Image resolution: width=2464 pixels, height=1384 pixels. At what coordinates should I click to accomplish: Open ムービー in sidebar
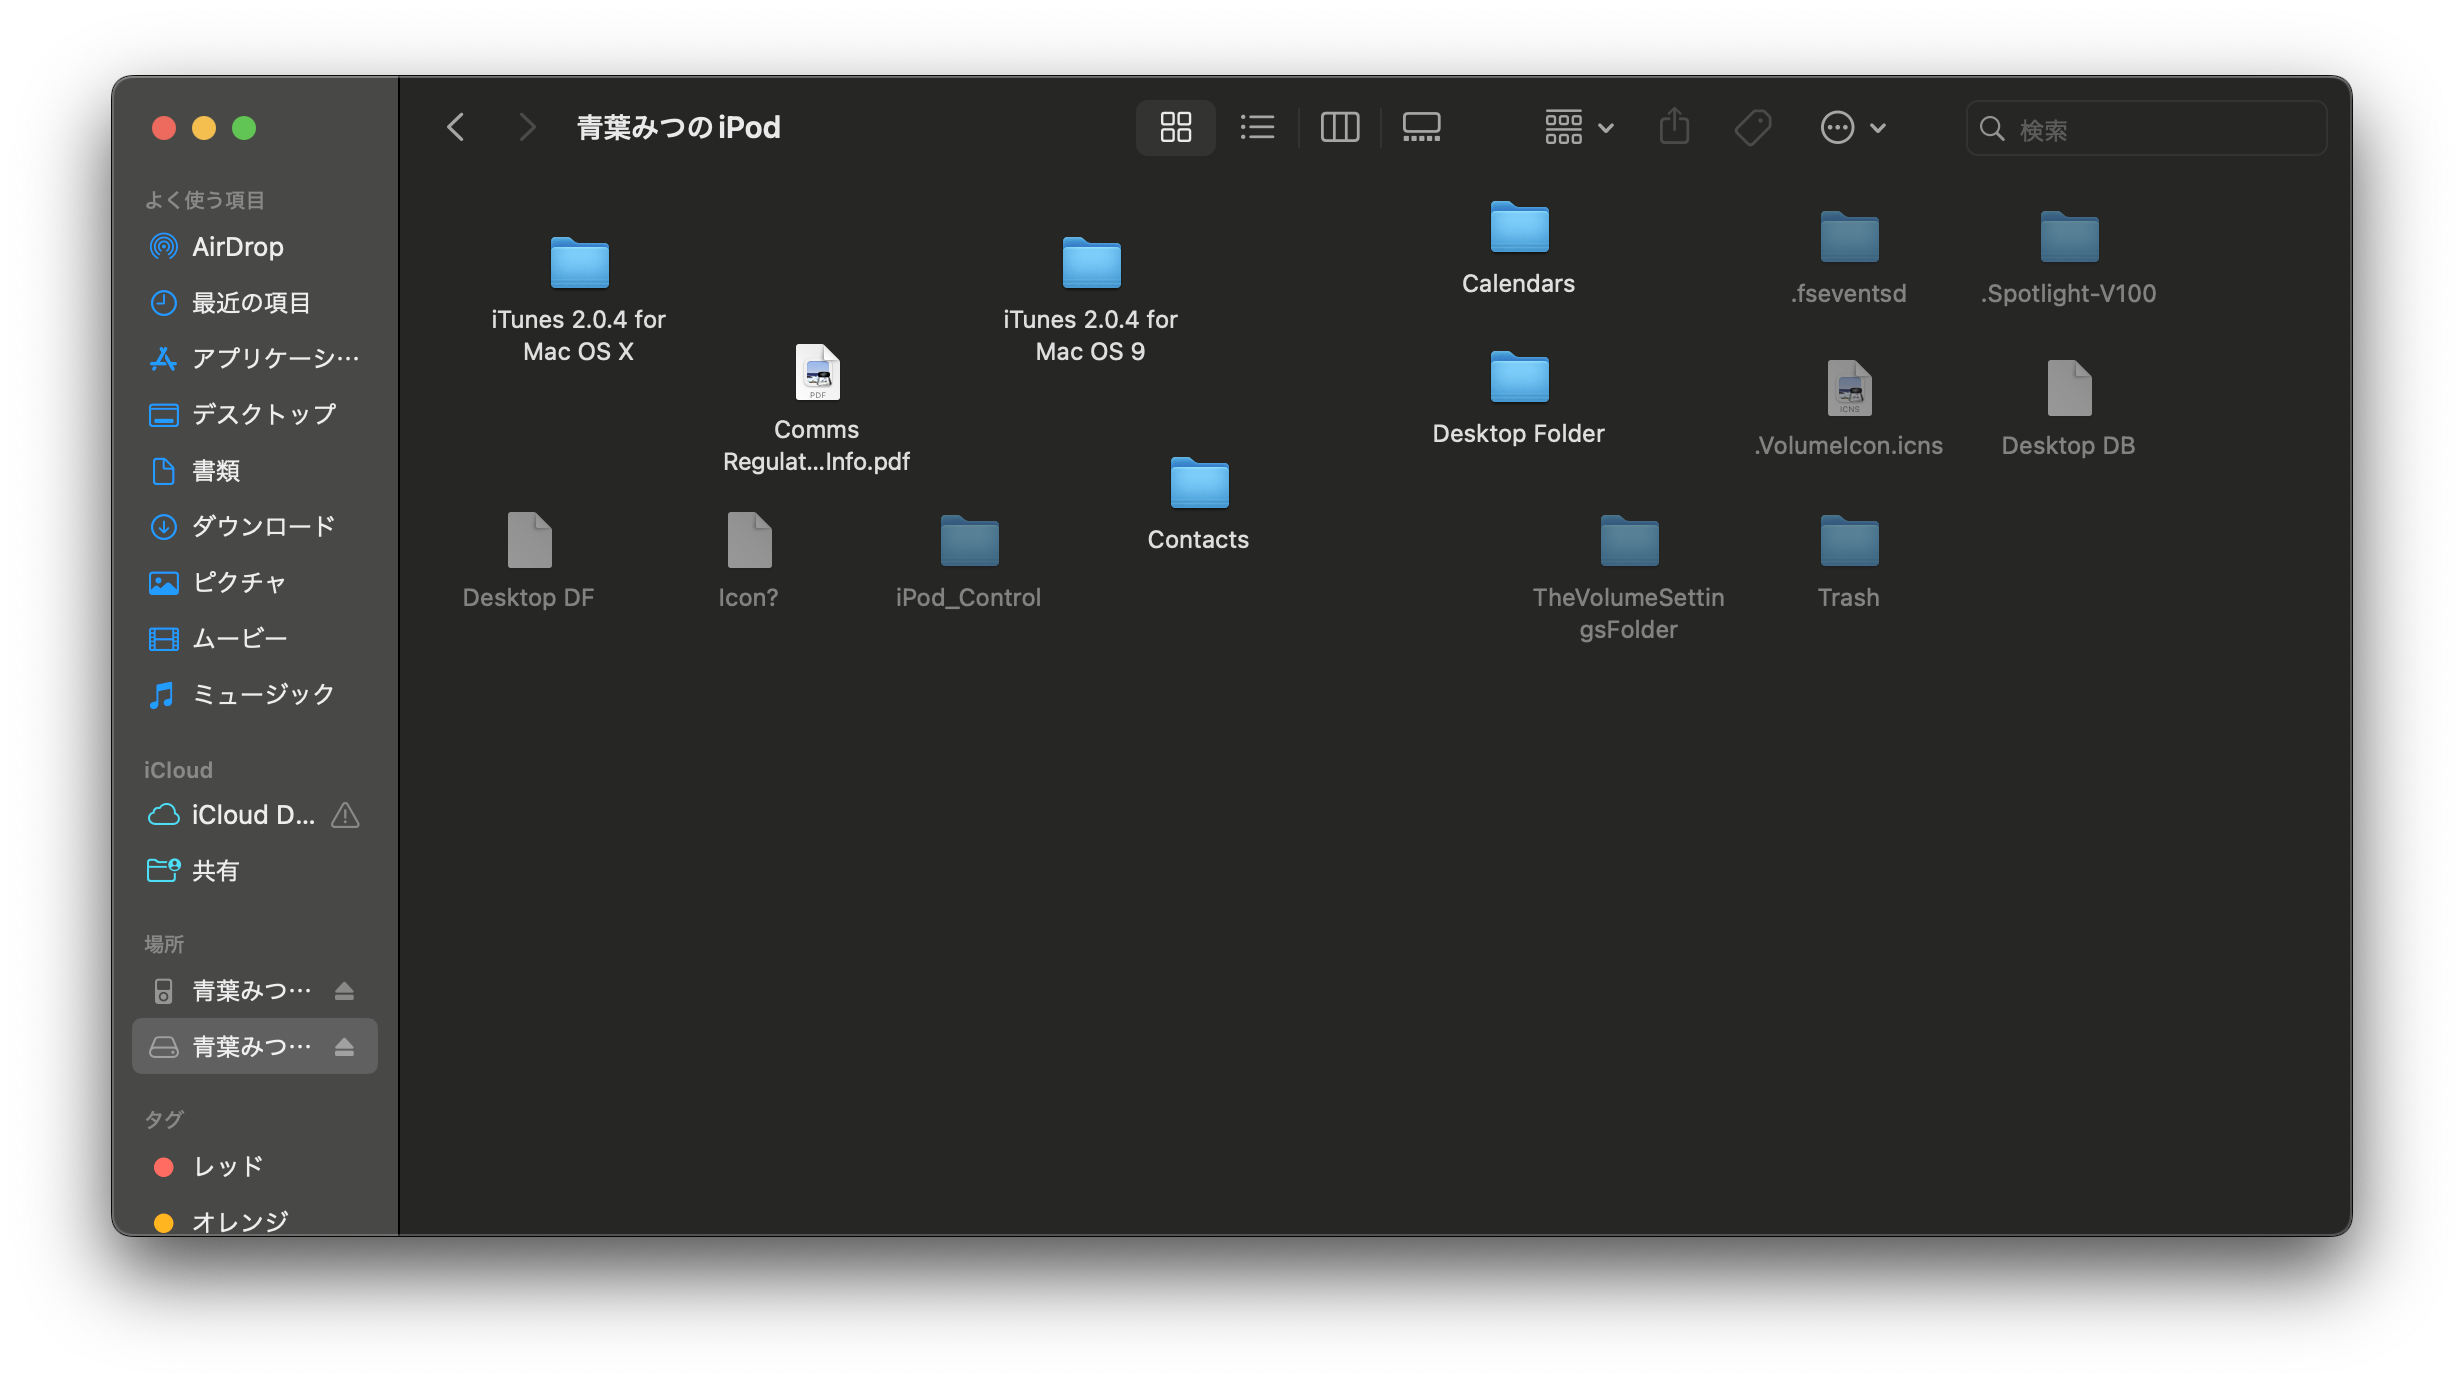coord(254,638)
